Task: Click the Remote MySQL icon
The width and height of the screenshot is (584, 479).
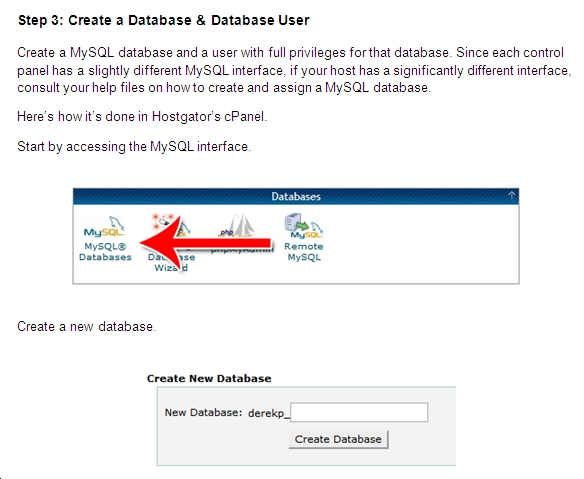Action: 304,226
